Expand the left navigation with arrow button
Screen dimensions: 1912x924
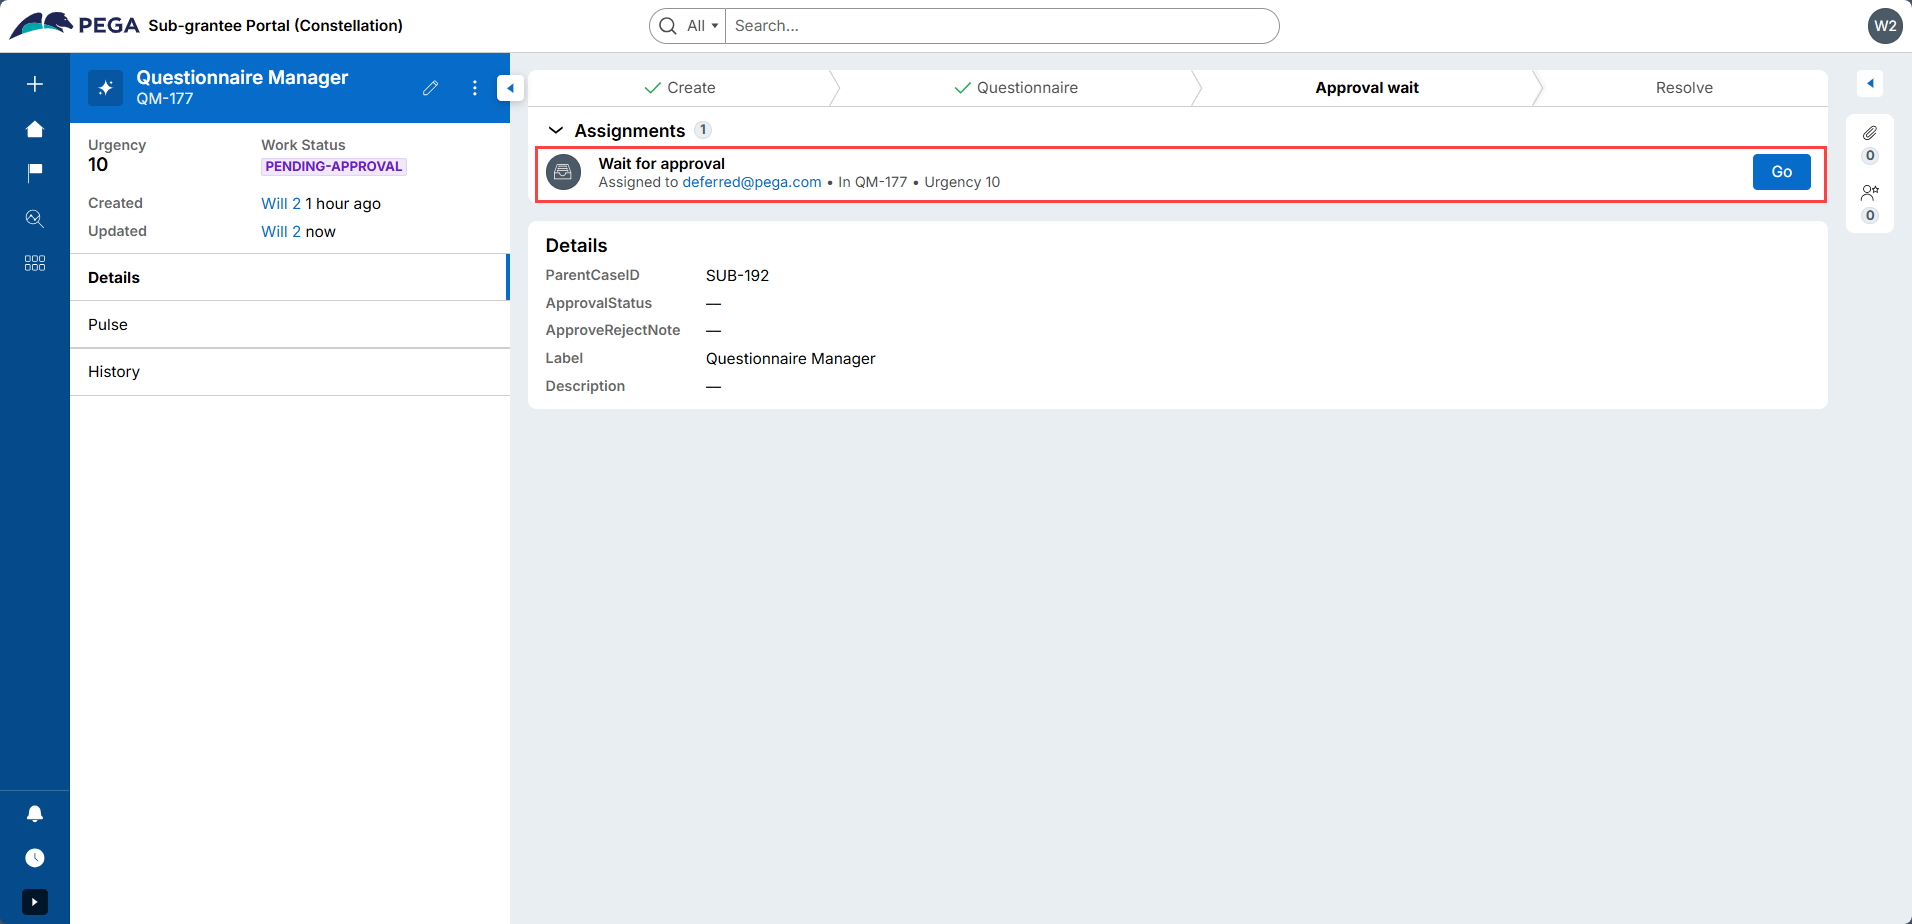coord(35,902)
